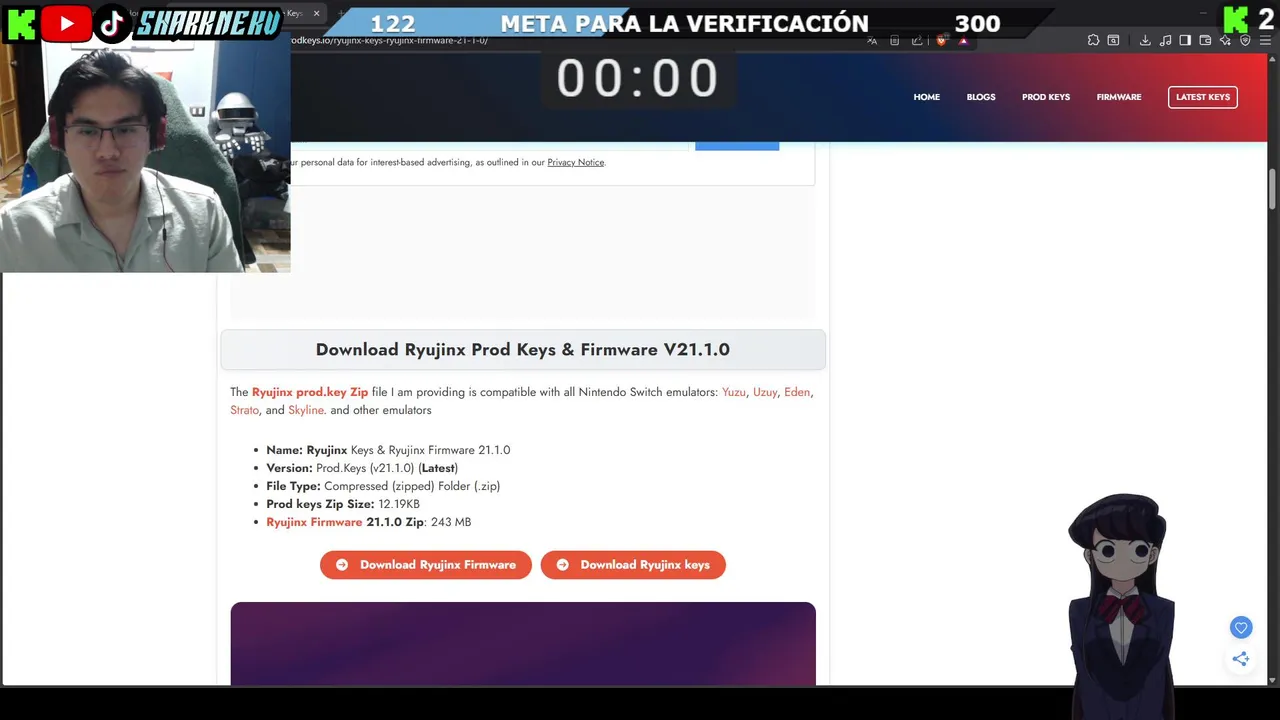Viewport: 1280px width, 720px height.
Task: Open the browser hamburger main menu
Action: point(1265,41)
